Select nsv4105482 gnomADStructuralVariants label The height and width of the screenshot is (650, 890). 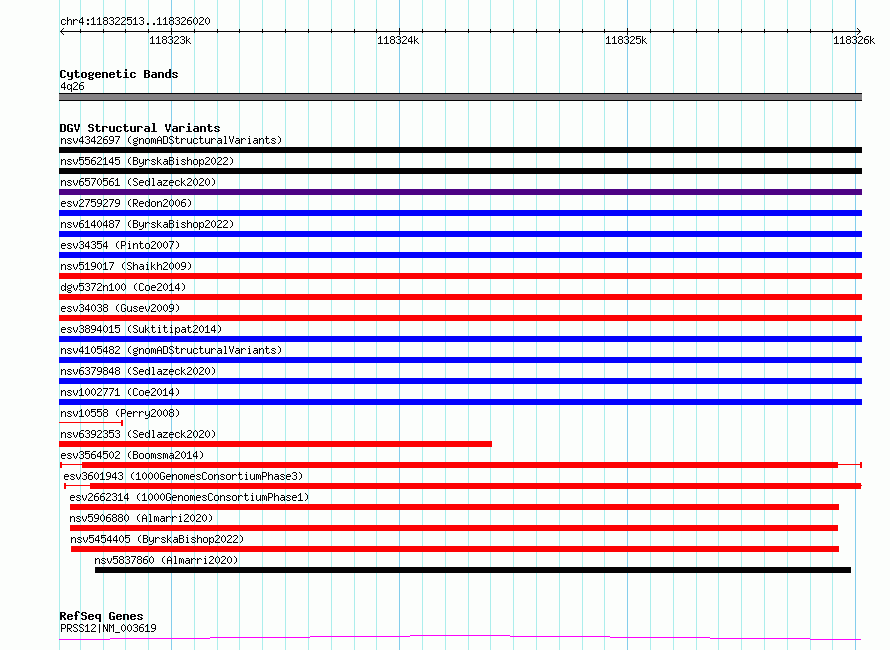click(171, 350)
